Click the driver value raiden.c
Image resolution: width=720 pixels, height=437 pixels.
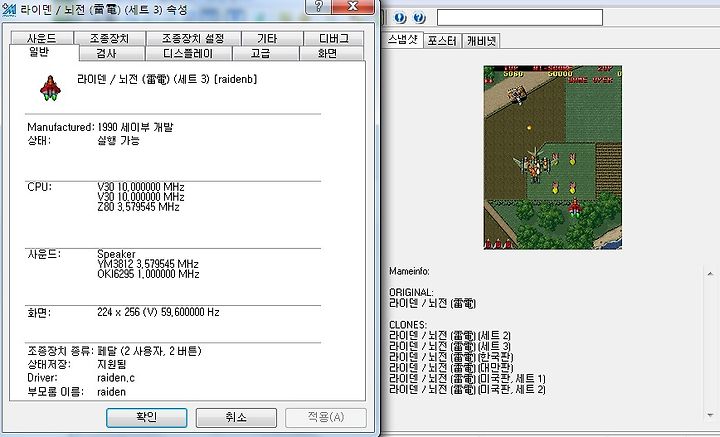click(116, 378)
